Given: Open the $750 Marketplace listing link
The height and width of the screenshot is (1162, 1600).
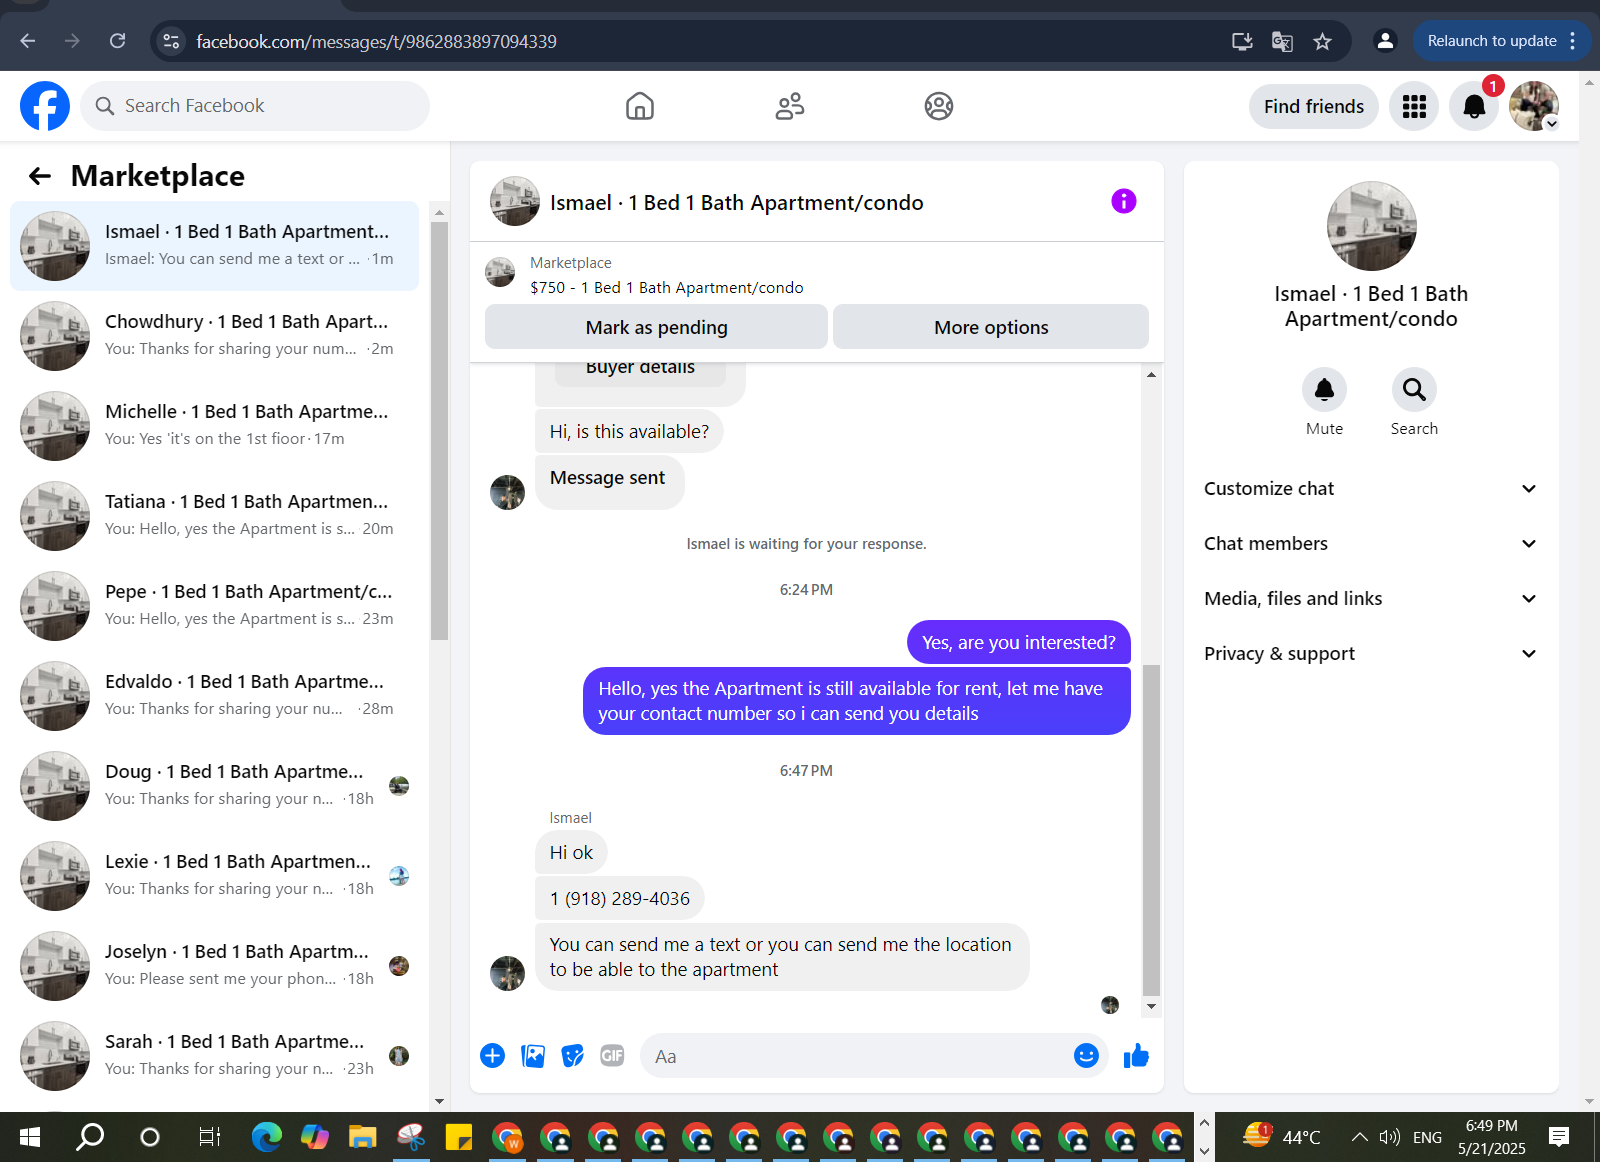Looking at the screenshot, I should 667,288.
